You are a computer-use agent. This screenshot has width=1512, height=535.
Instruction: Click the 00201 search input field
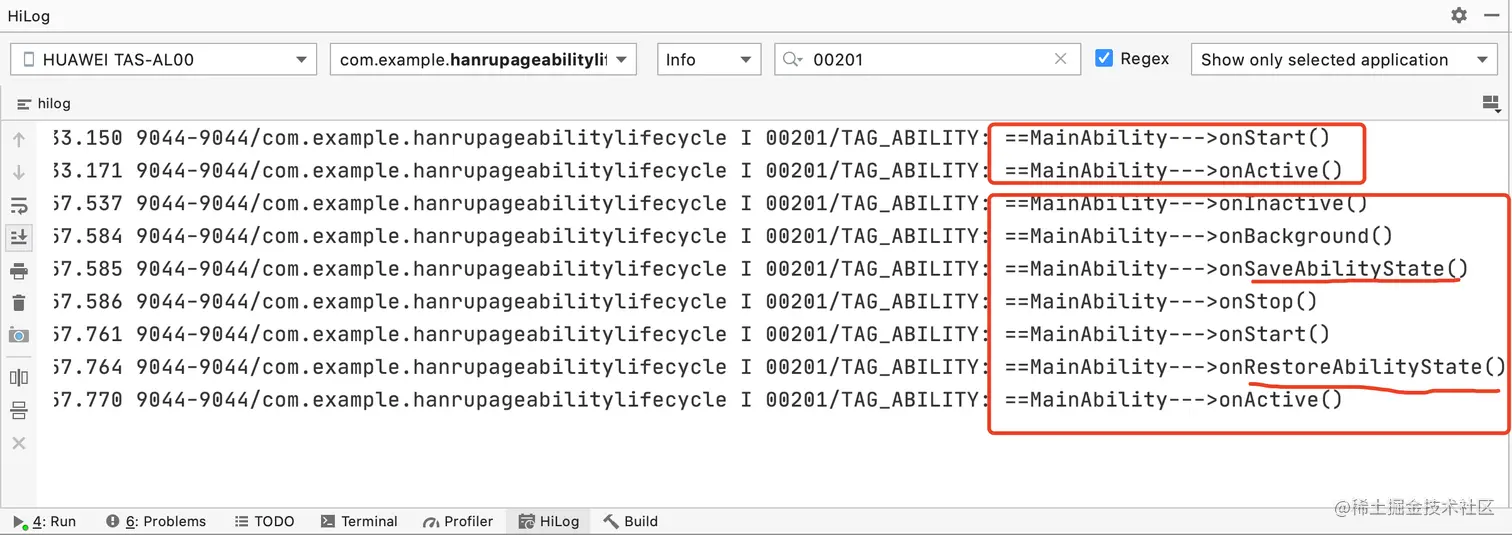927,60
